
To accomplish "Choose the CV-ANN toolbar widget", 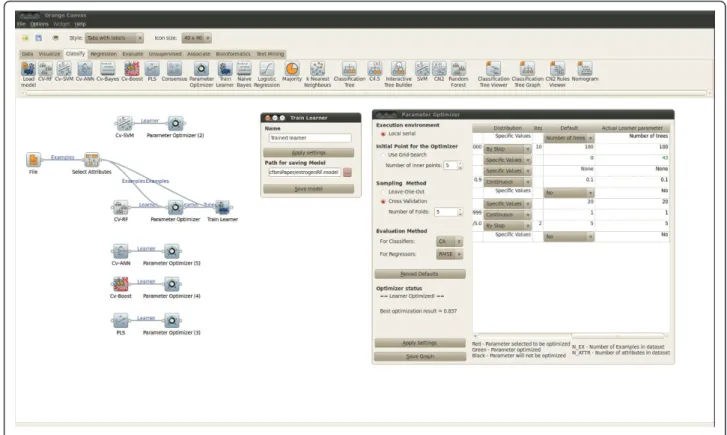I will click(x=85, y=69).
